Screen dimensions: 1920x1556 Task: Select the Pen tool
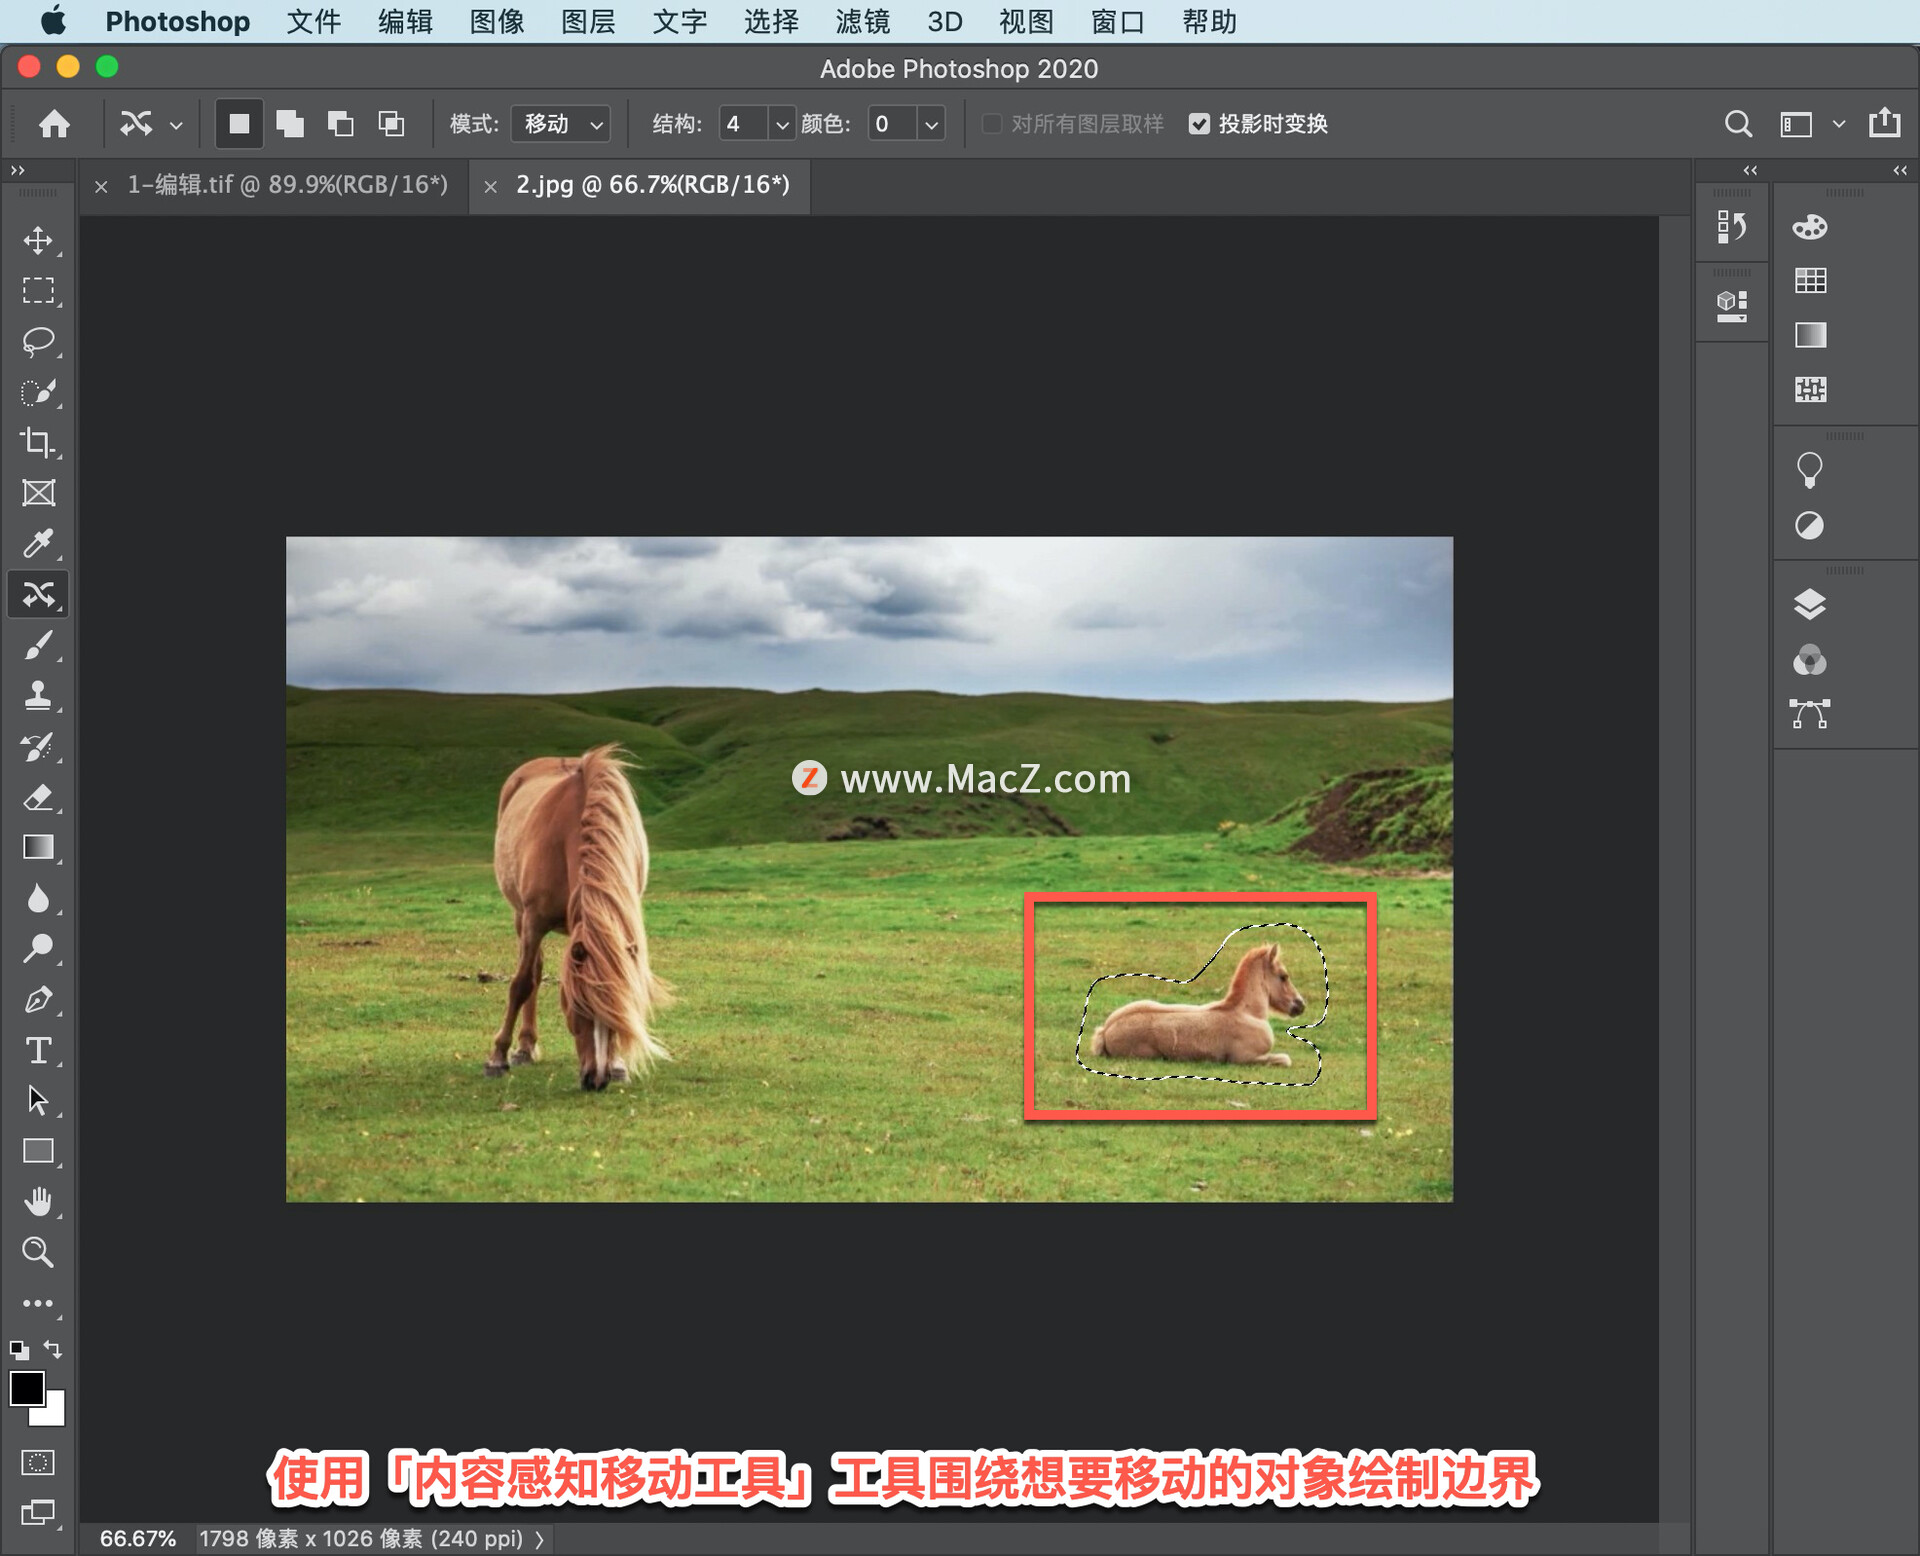39,999
